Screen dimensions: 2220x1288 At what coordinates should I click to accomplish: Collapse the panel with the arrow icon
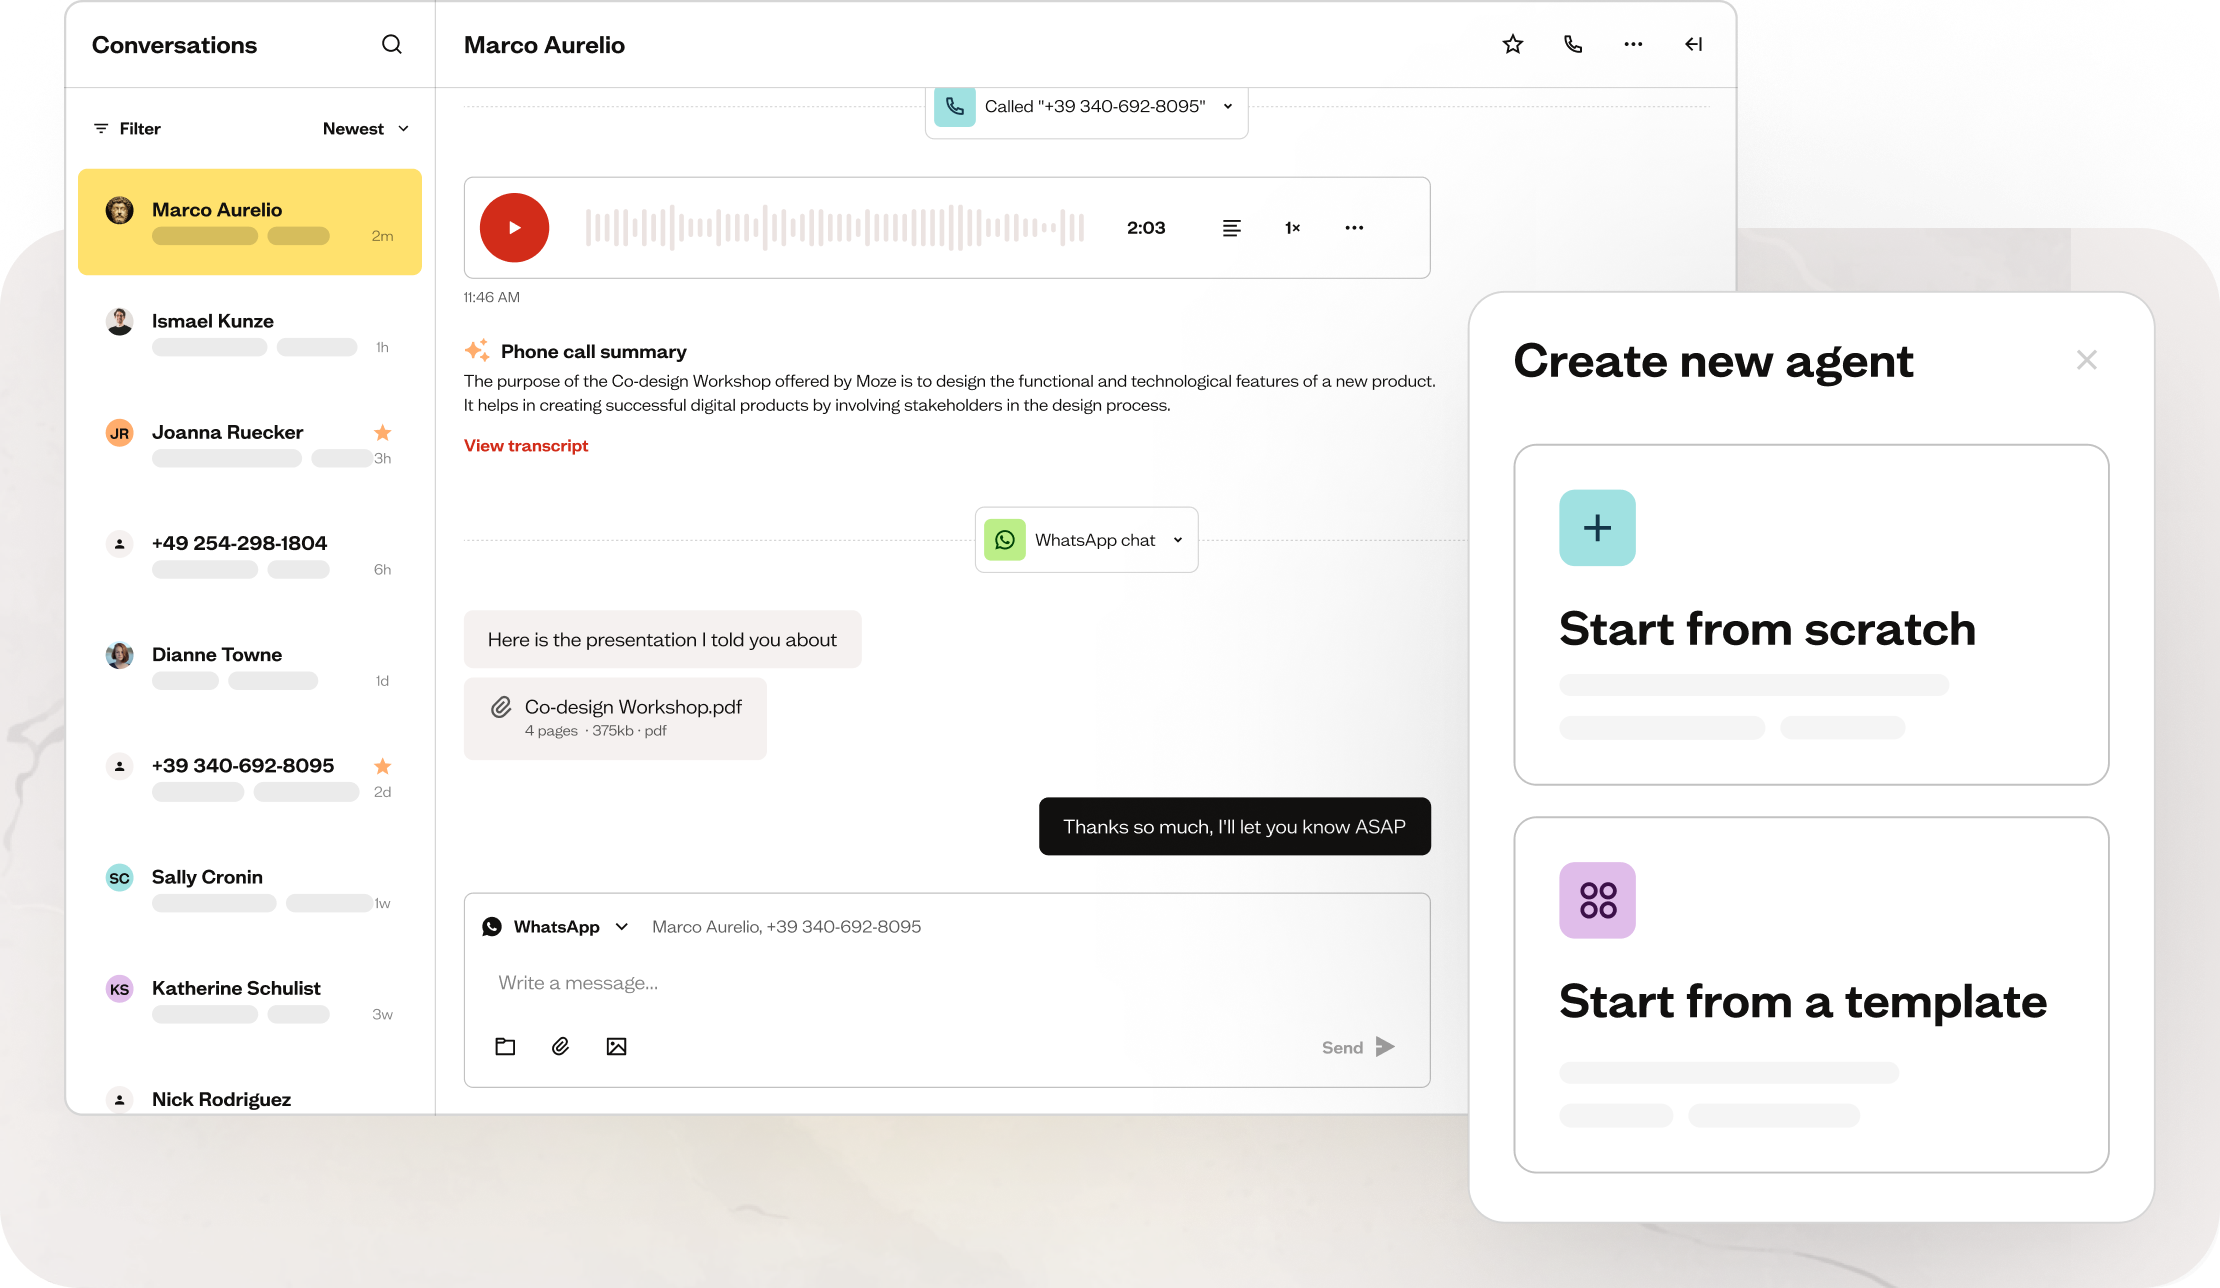[1693, 44]
